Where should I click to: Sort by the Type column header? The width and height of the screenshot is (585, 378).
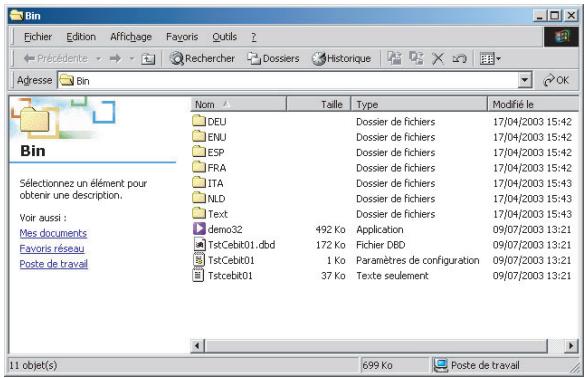(x=419, y=104)
